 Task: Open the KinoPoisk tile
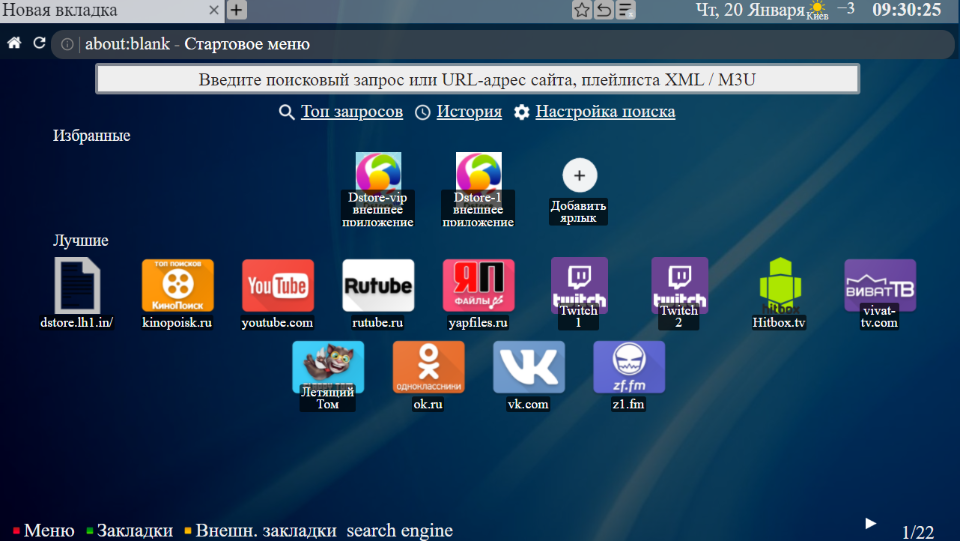pos(177,286)
